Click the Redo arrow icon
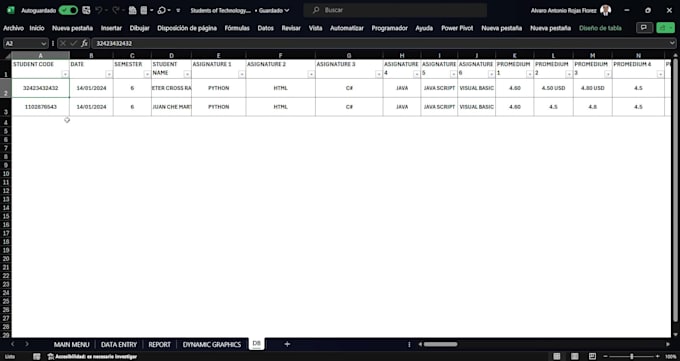Viewport: 680px width, 361px height. point(115,10)
